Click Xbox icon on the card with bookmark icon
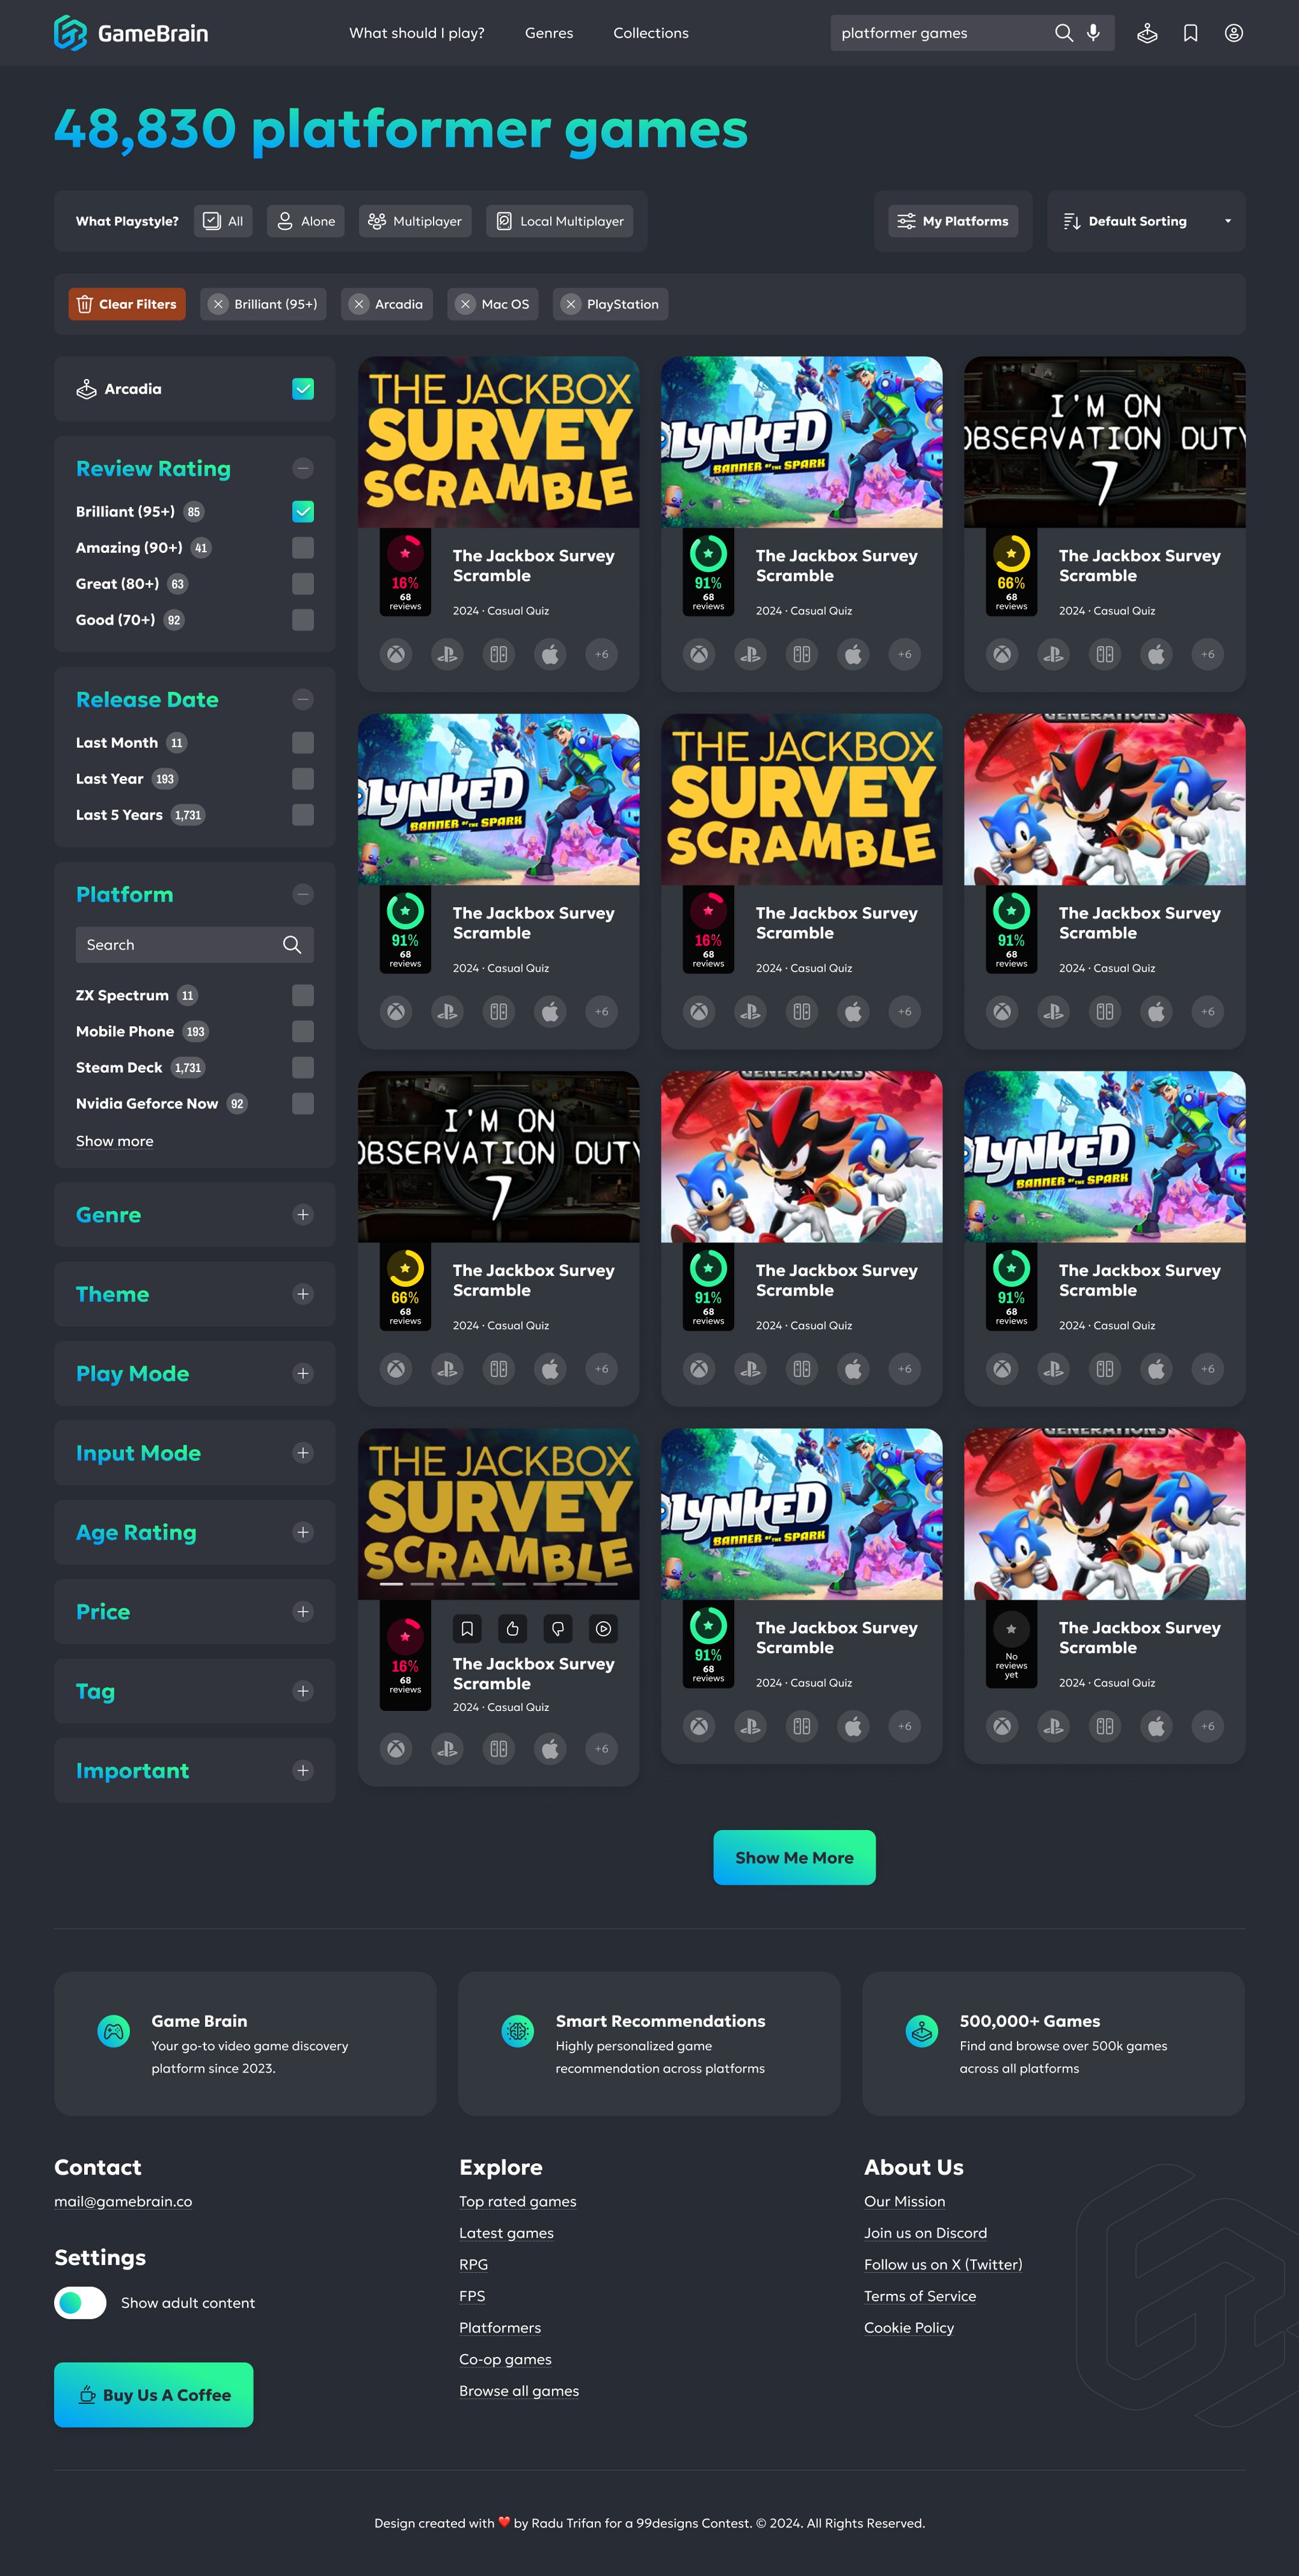 [396, 1748]
